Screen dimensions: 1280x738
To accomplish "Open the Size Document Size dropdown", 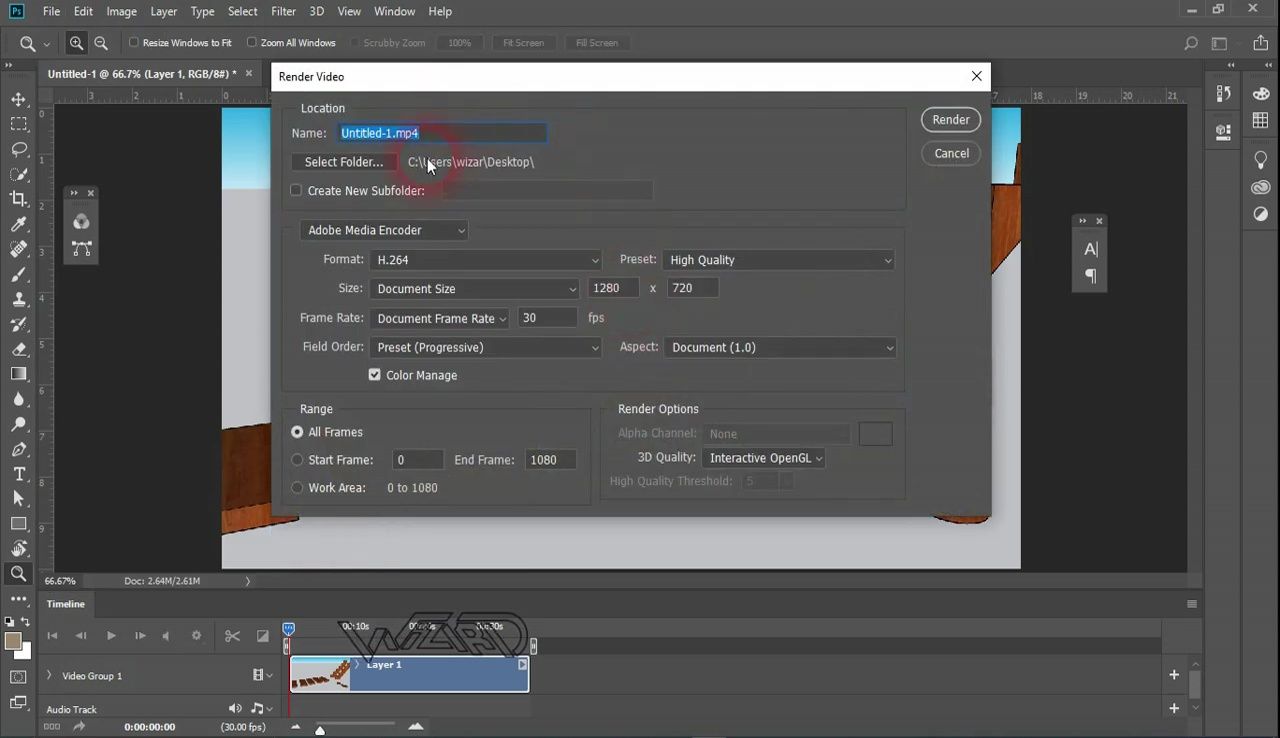I will pyautogui.click(x=475, y=289).
